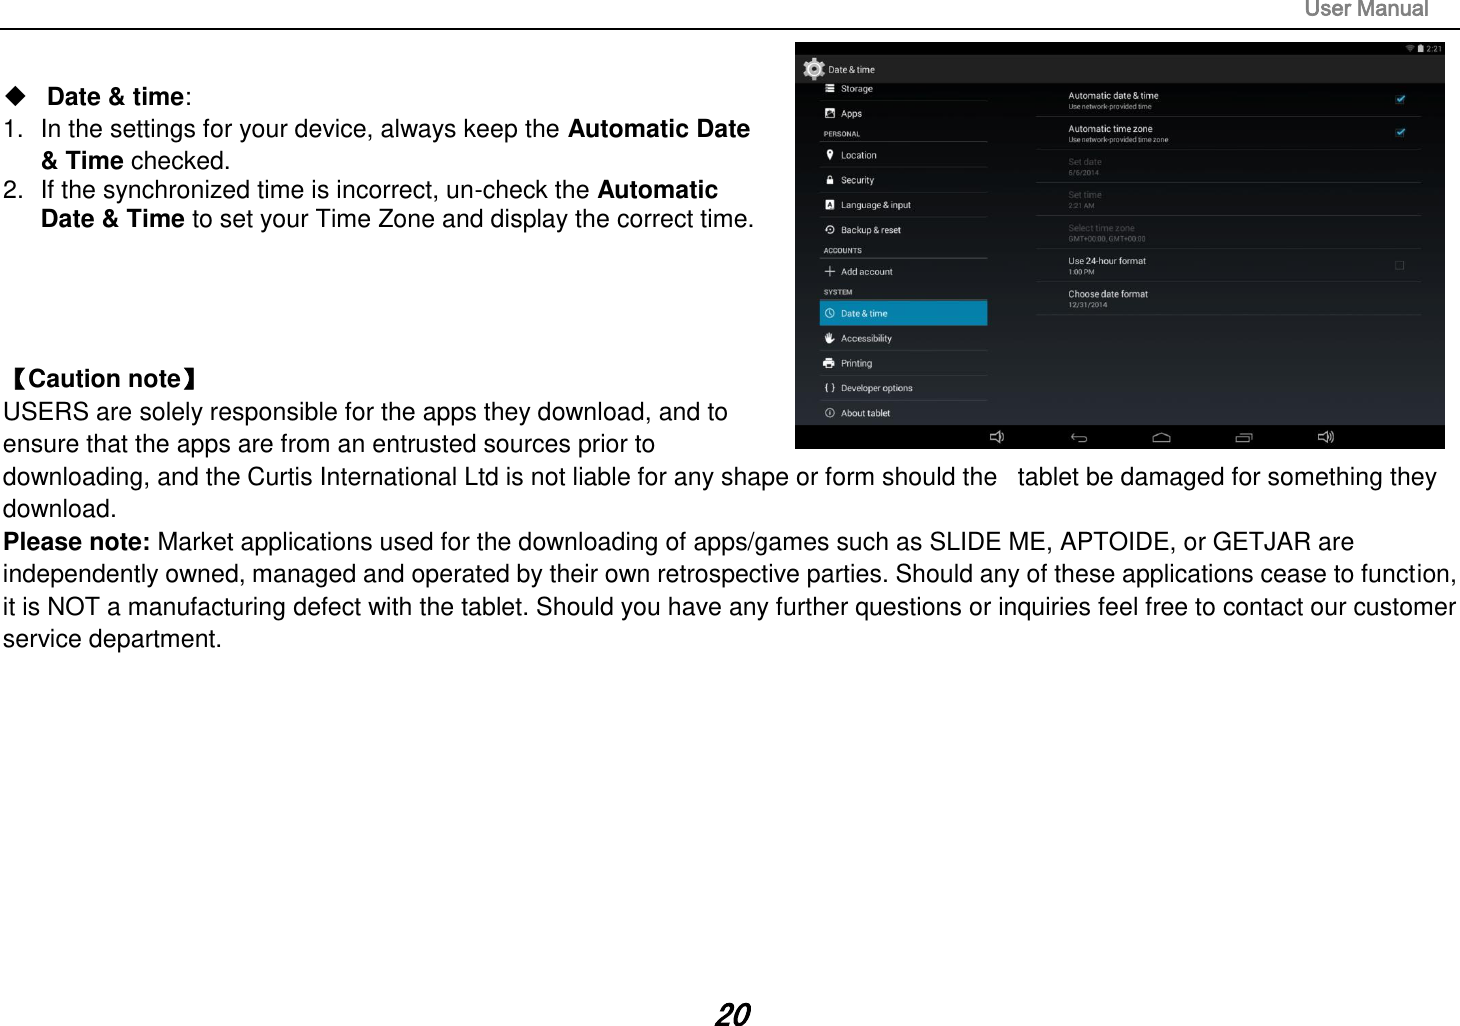The image size is (1460, 1026).
Task: Click the embedded tablet settings screenshot title 'Date & time'
Action: point(851,70)
